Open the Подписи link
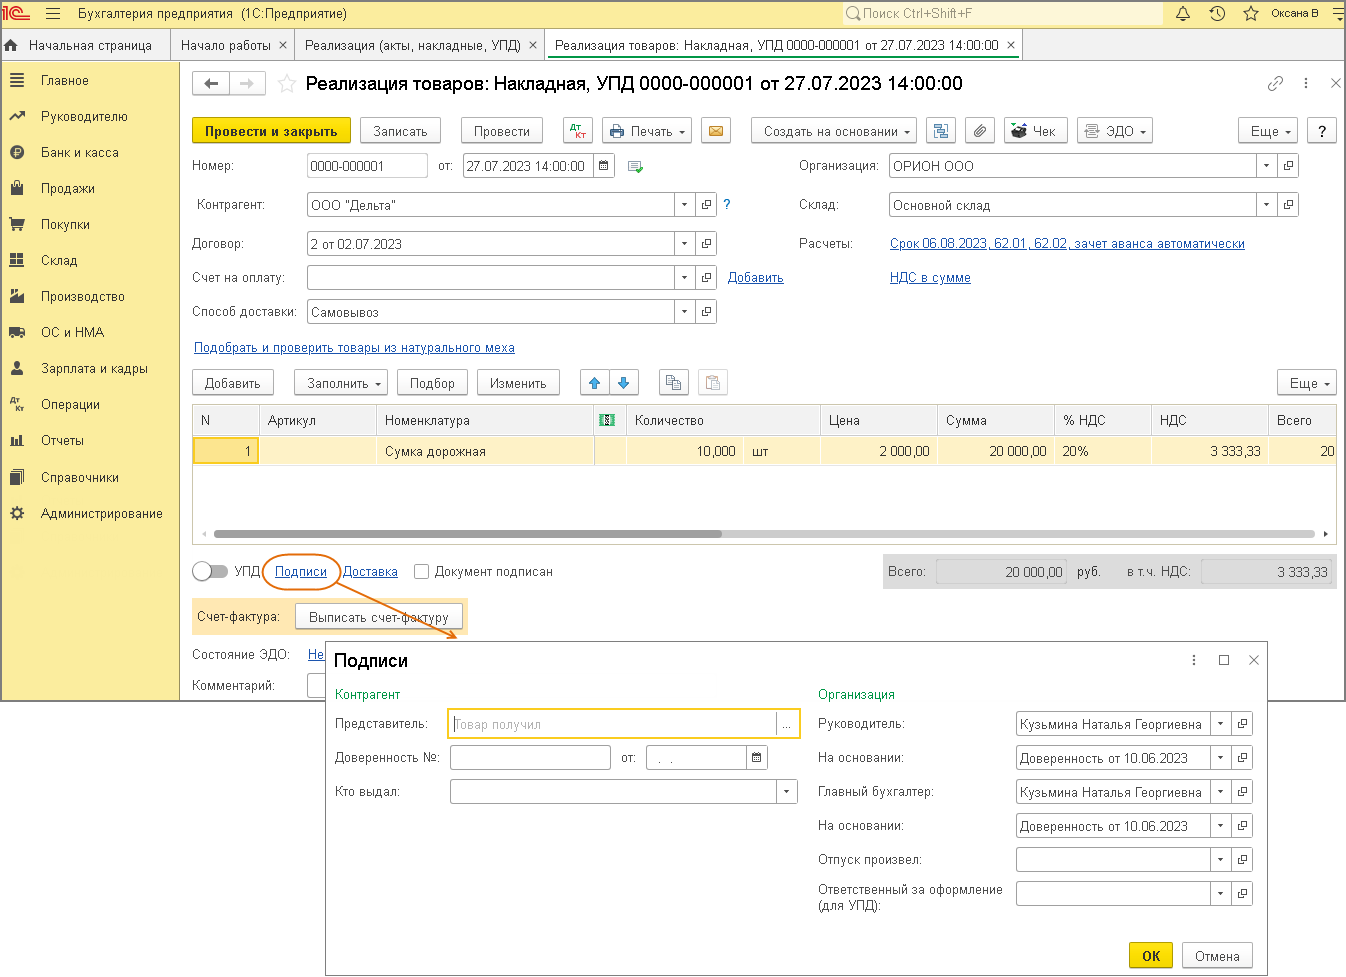 pyautogui.click(x=301, y=572)
